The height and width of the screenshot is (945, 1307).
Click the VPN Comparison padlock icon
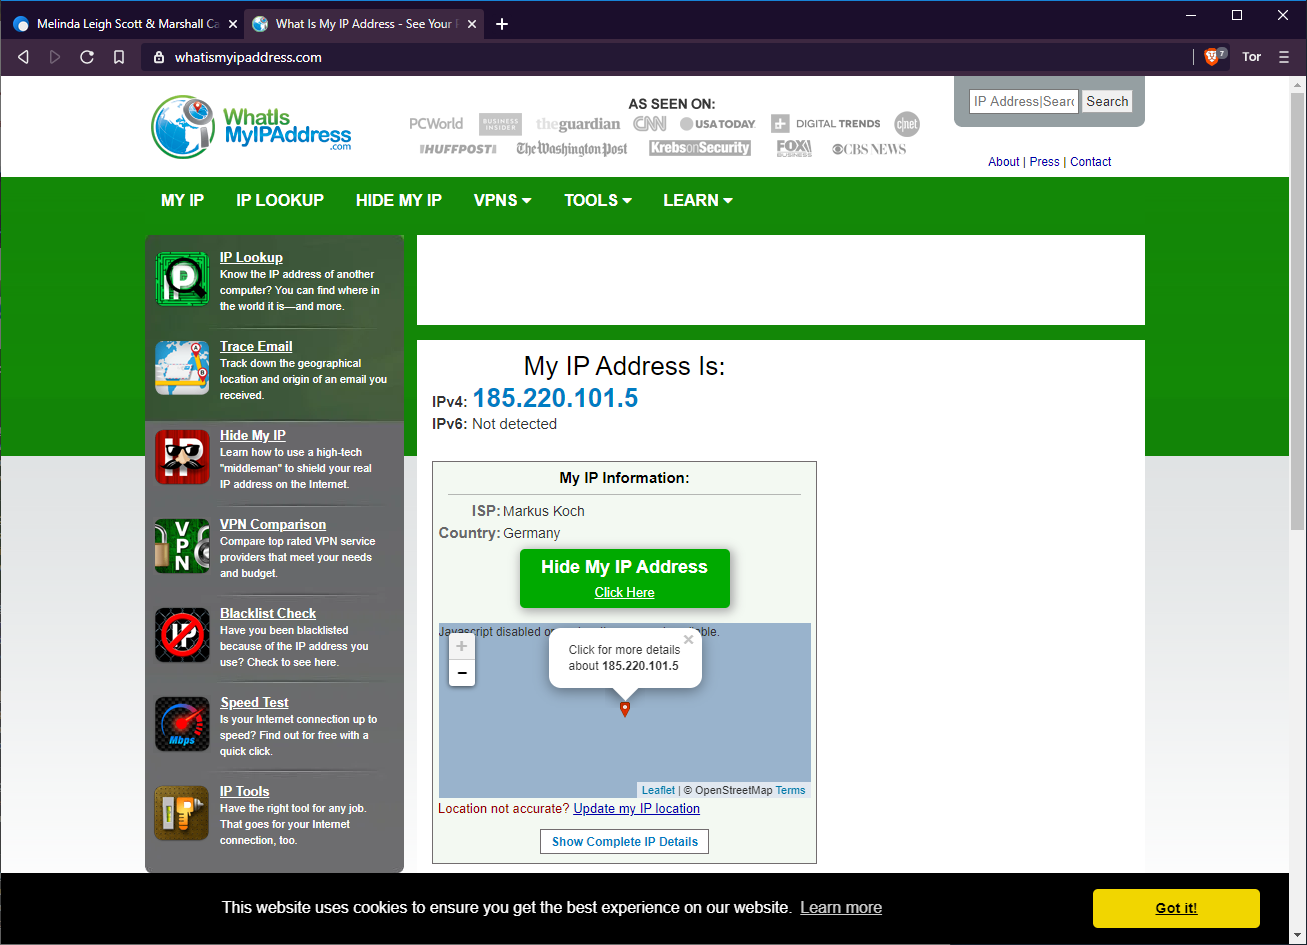click(182, 546)
